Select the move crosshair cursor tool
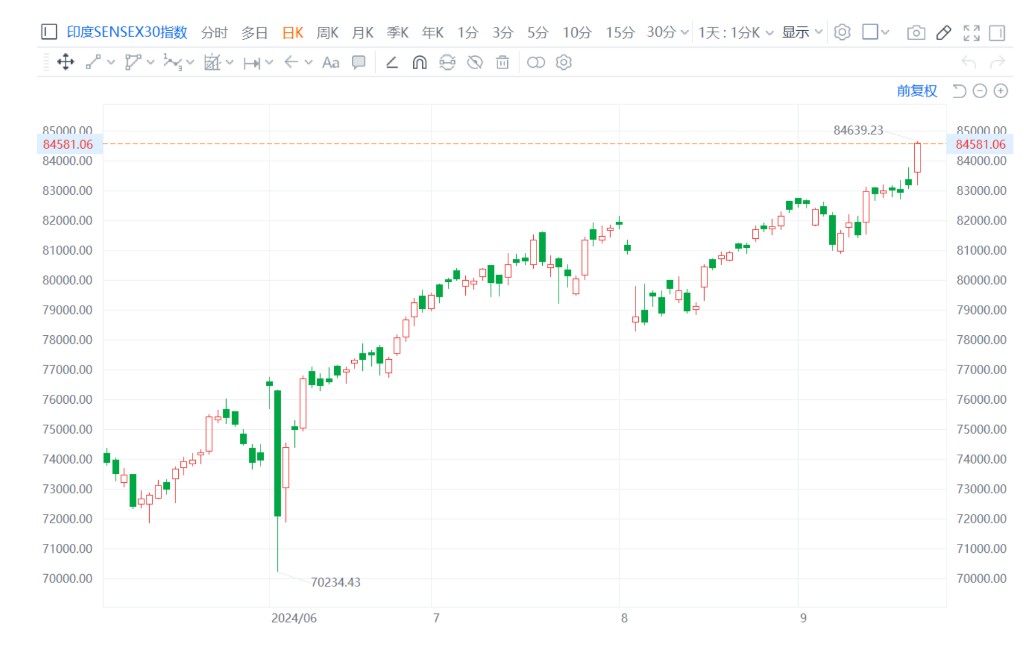The width and height of the screenshot is (1024, 648). pos(65,62)
